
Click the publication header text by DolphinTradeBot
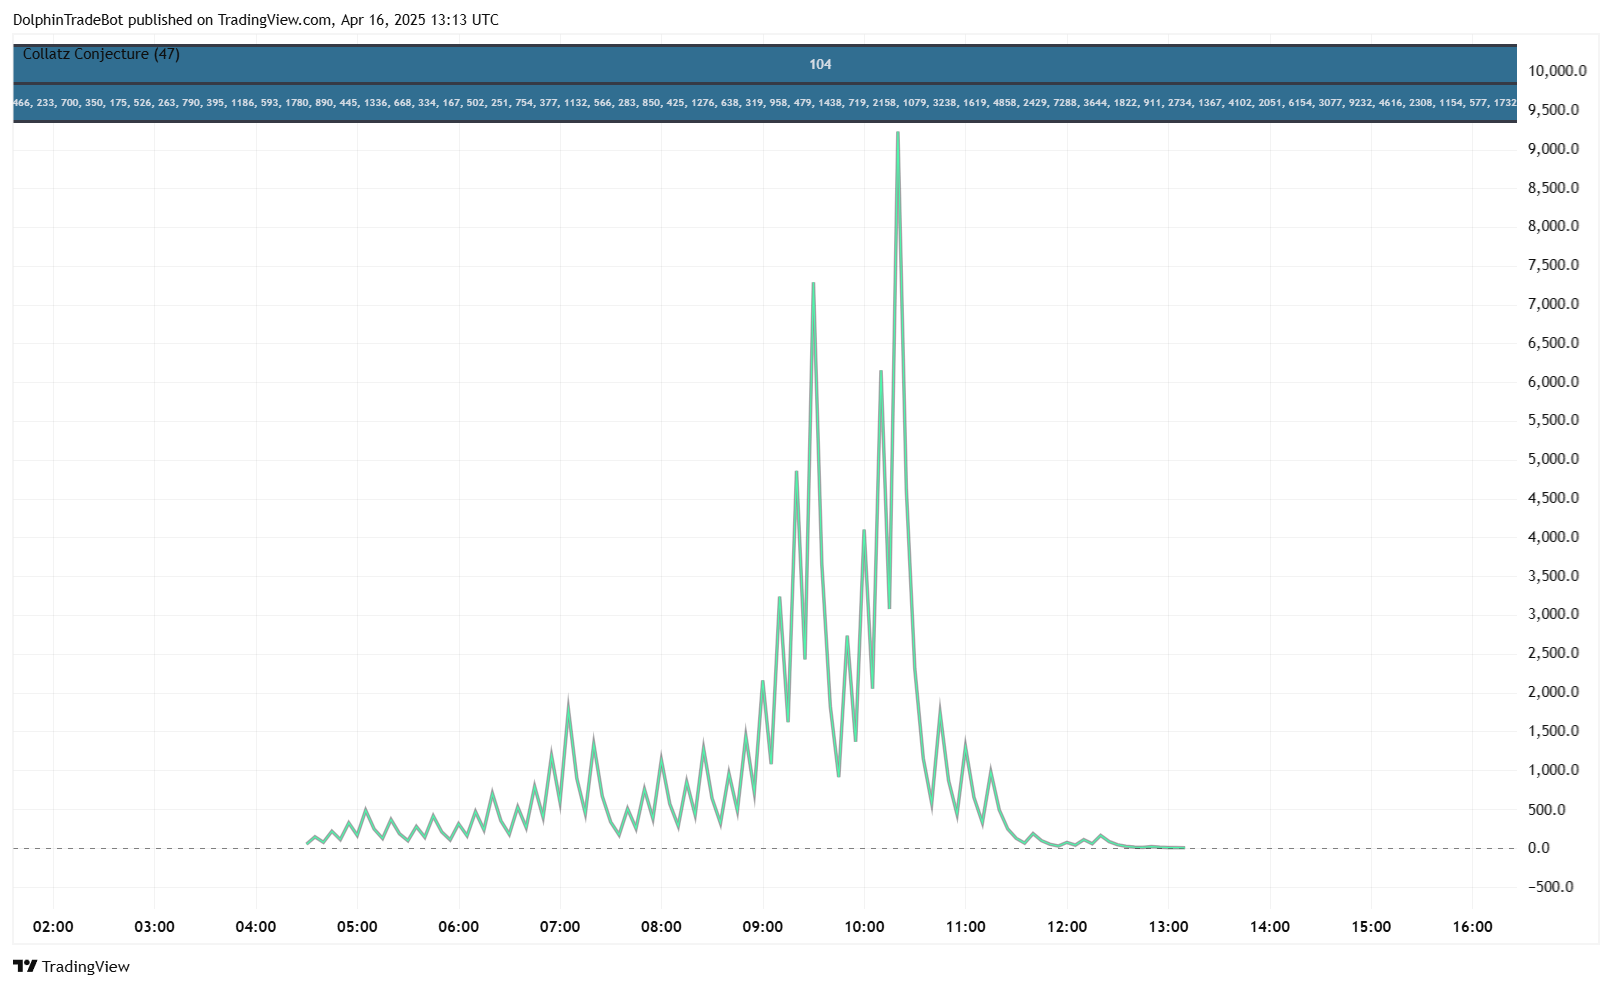[256, 20]
